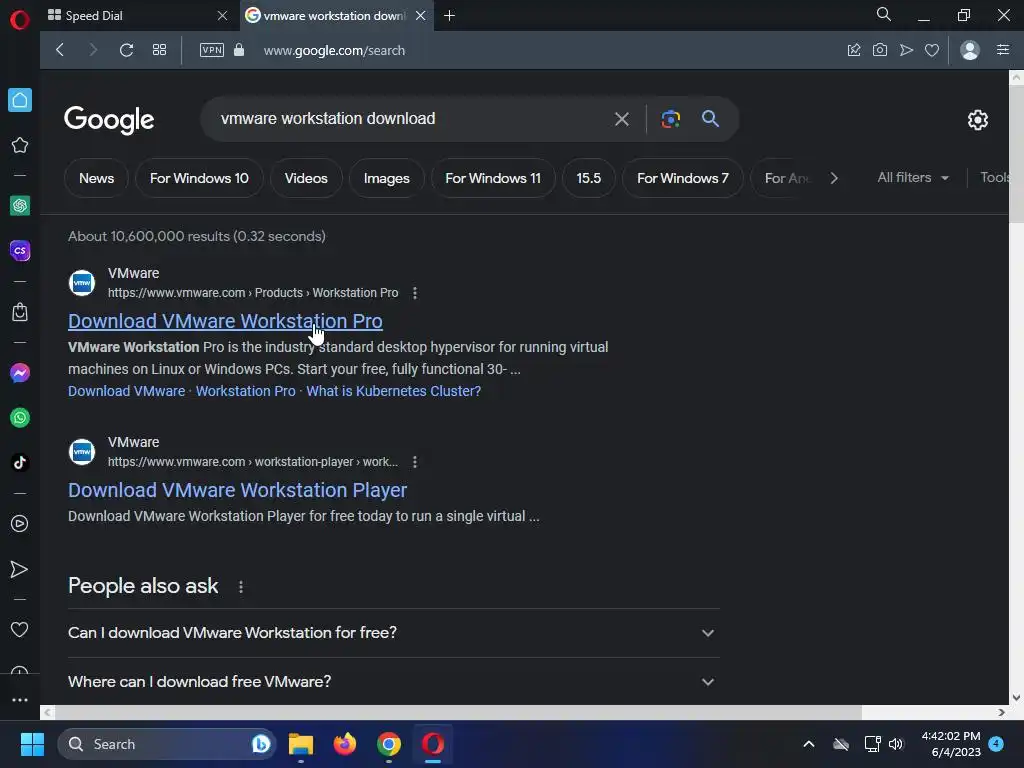Open TikTok in the sidebar

pyautogui.click(x=20, y=462)
